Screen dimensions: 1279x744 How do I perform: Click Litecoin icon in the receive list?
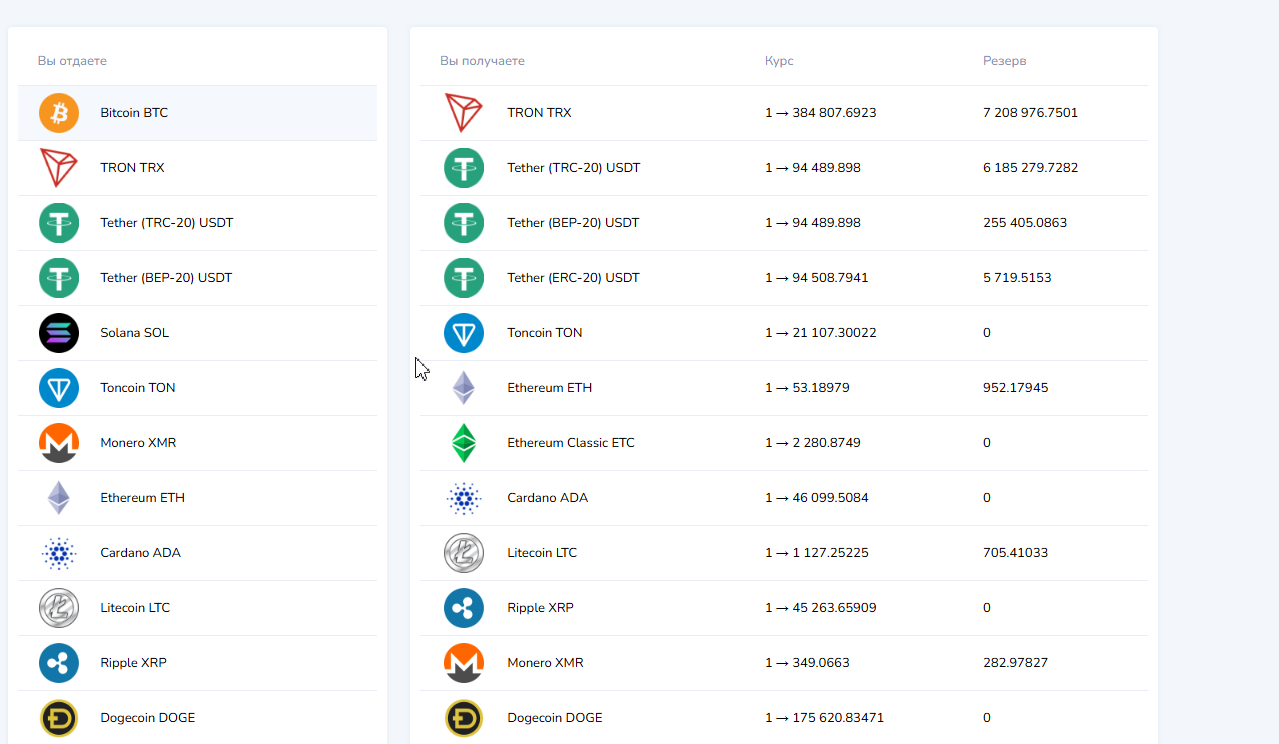464,553
